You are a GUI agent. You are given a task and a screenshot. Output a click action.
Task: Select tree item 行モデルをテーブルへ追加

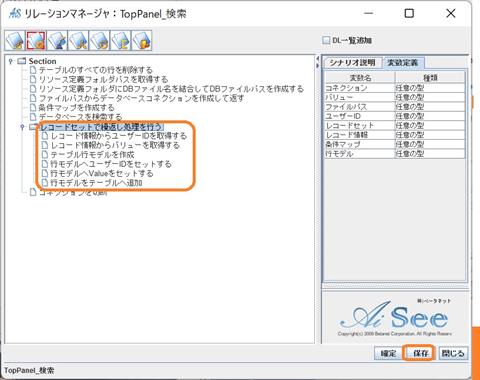coord(96,183)
